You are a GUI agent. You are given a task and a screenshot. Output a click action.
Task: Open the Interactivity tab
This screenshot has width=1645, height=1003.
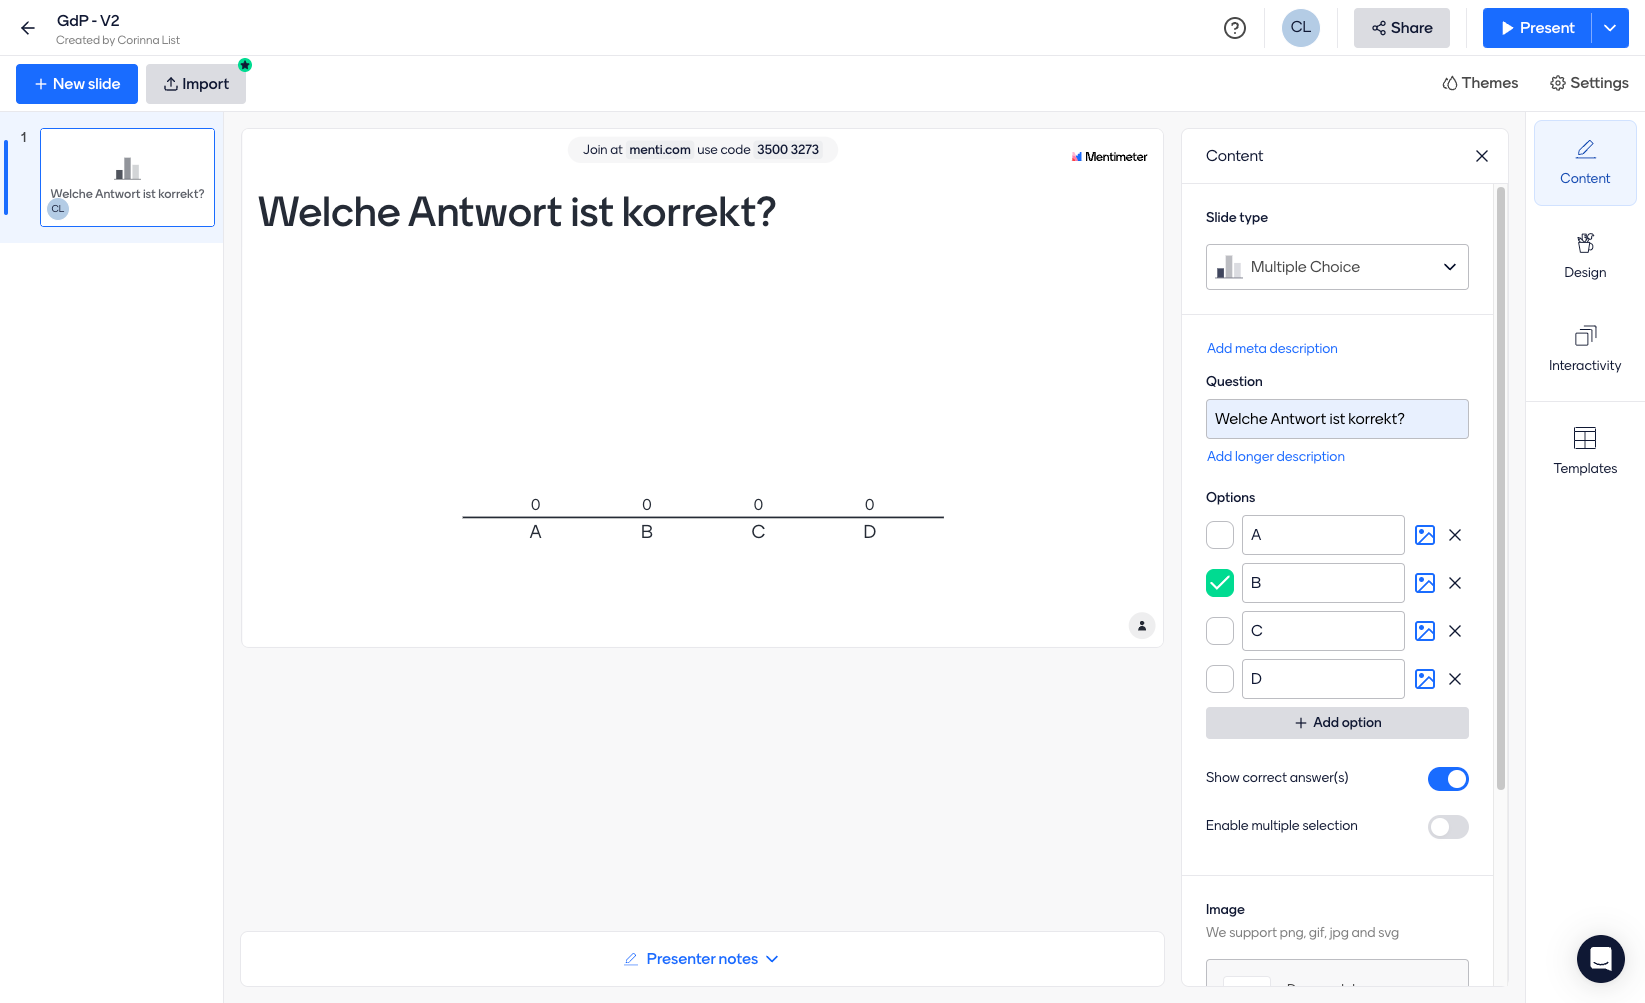[x=1585, y=348]
